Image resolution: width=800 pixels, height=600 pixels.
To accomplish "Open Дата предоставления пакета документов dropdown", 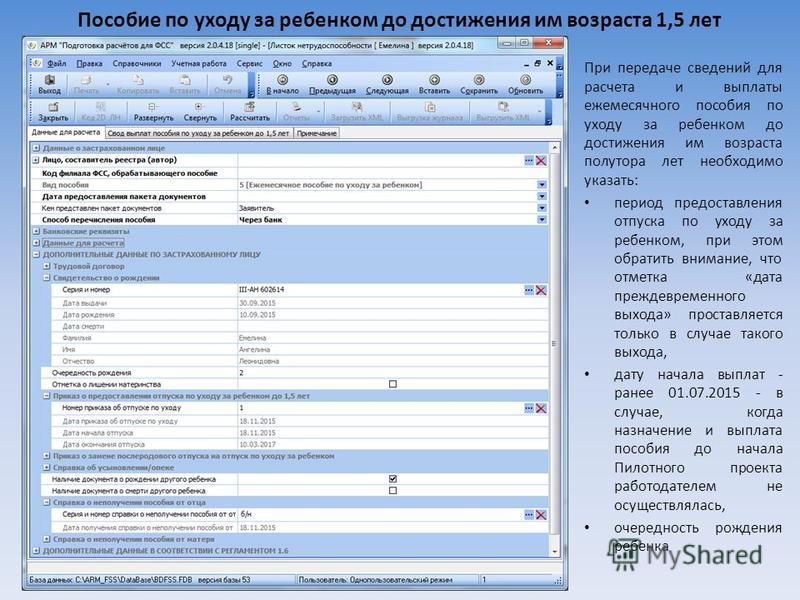I will pyautogui.click(x=542, y=196).
